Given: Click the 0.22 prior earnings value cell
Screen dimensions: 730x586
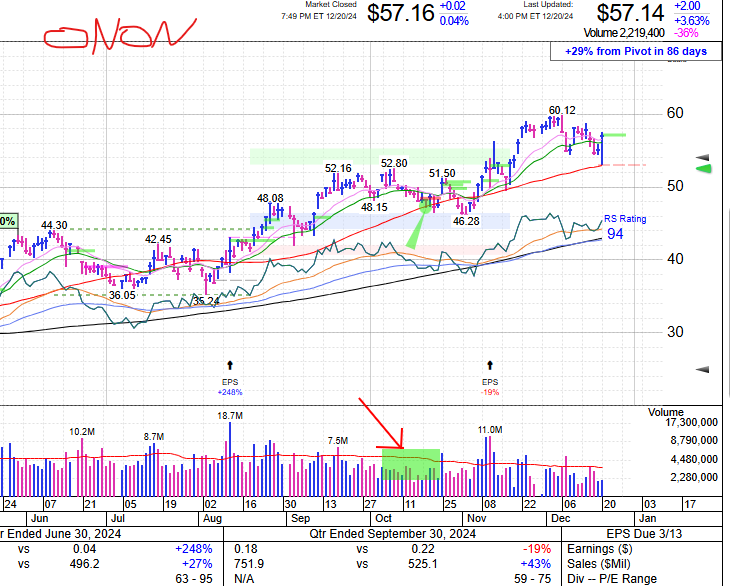Looking at the screenshot, I should 423,549.
